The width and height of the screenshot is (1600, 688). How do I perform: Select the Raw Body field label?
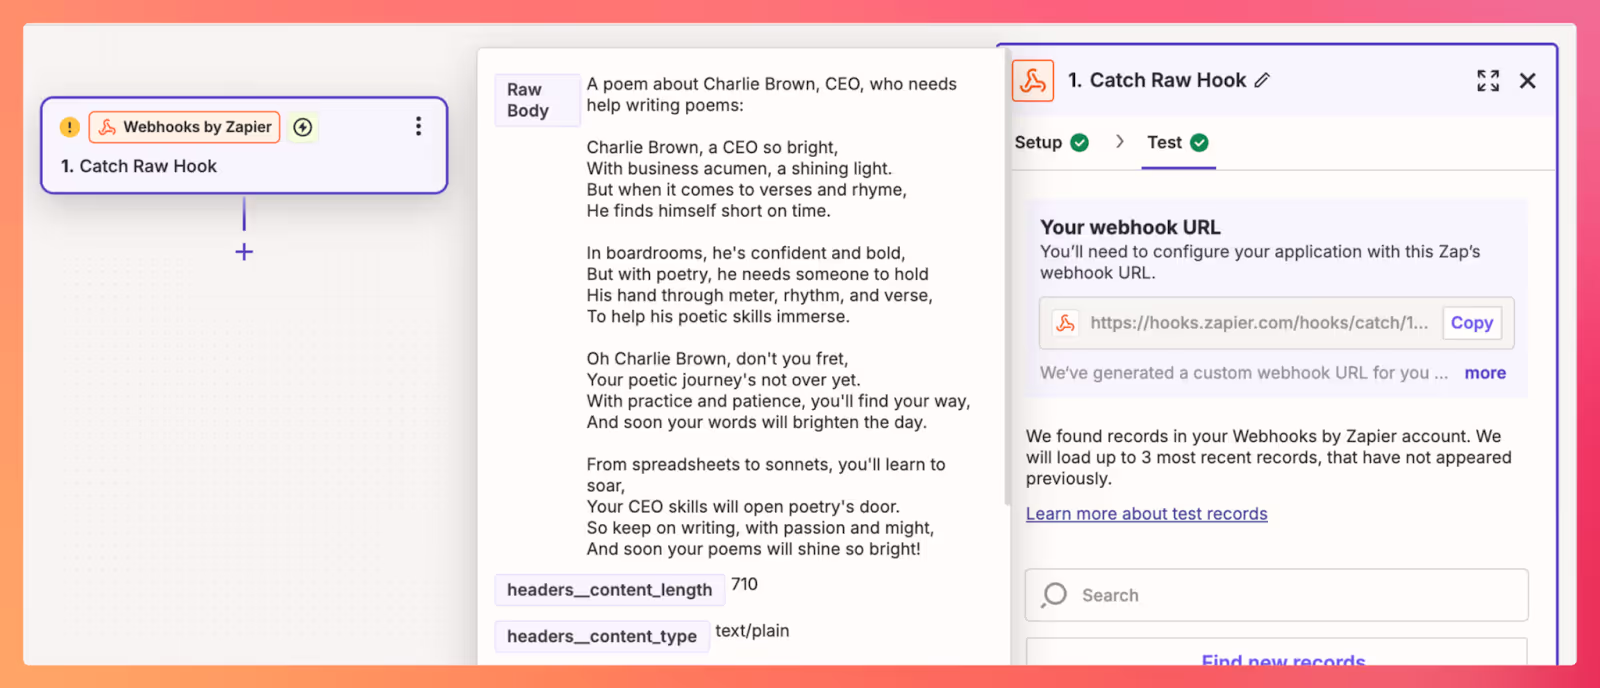point(537,100)
